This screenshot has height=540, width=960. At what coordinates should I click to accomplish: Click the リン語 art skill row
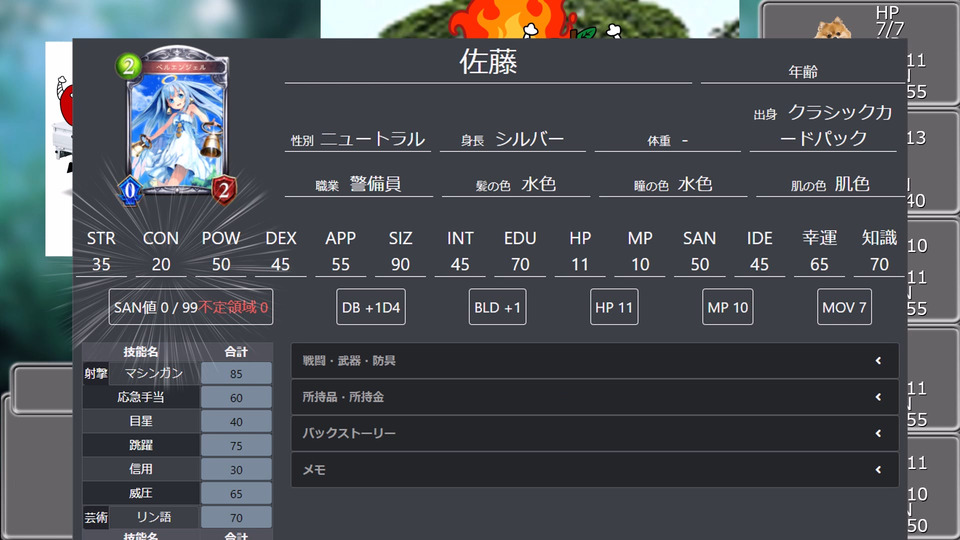[x=177, y=517]
